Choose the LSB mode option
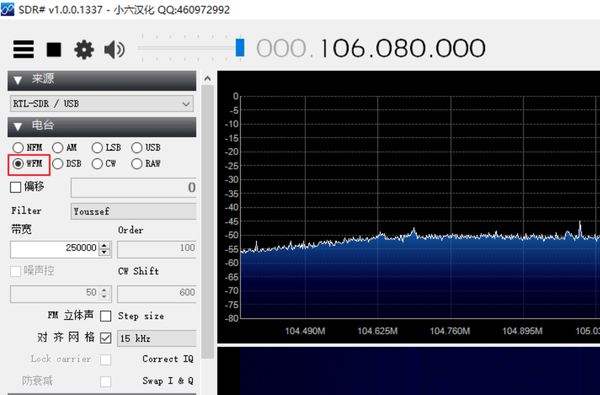The height and width of the screenshot is (395, 600). 106,147
